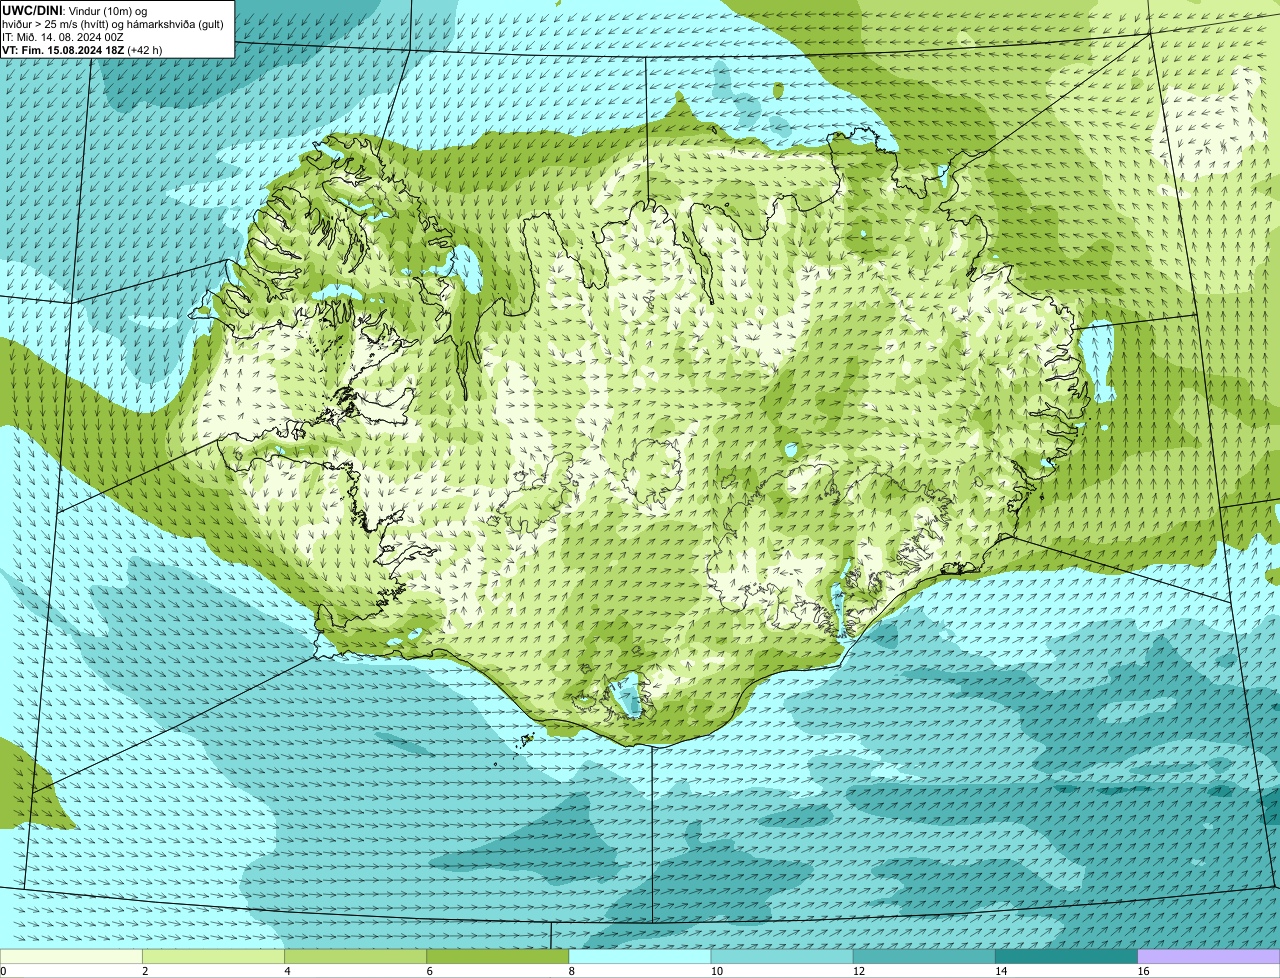This screenshot has height=978, width=1280.
Task: Click the "14" label under the color scale
Action: [1001, 971]
